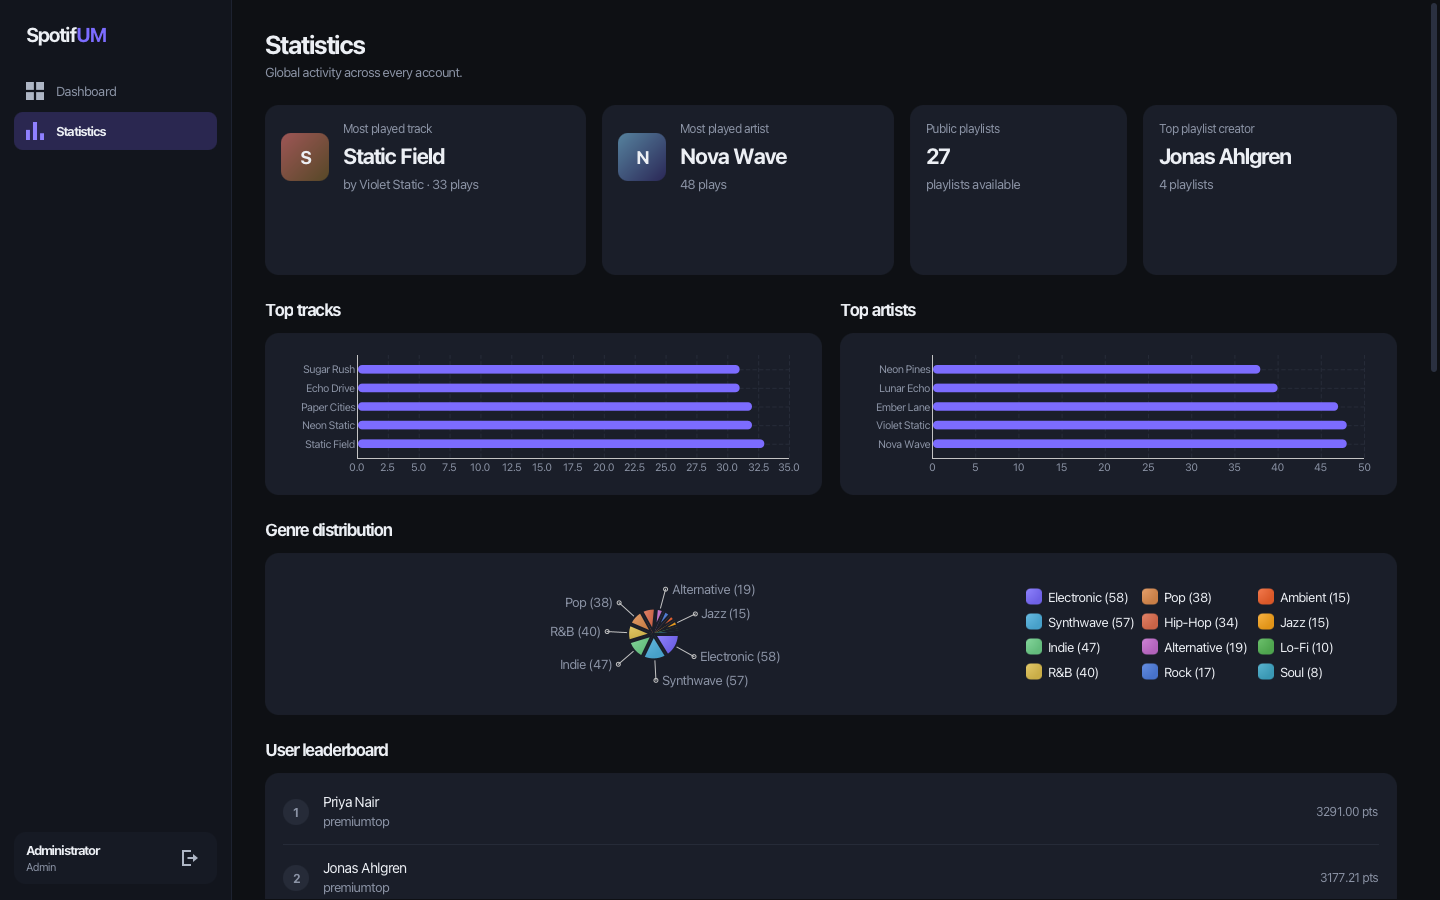Click the Alternative (19) legend swatch

pos(1150,647)
